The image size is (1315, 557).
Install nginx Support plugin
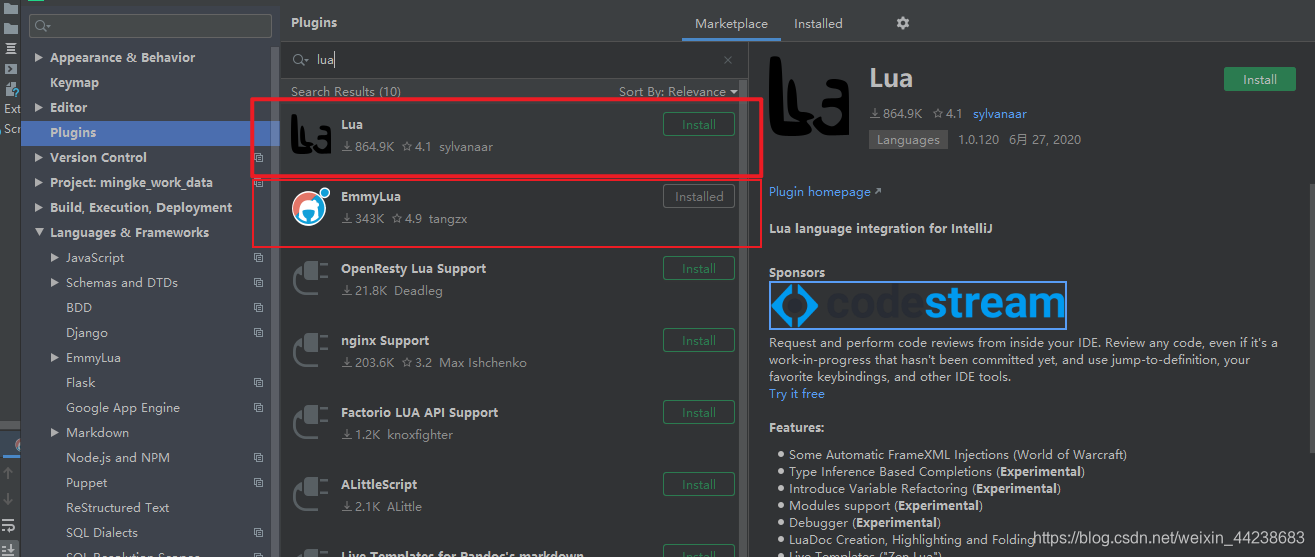pos(699,341)
